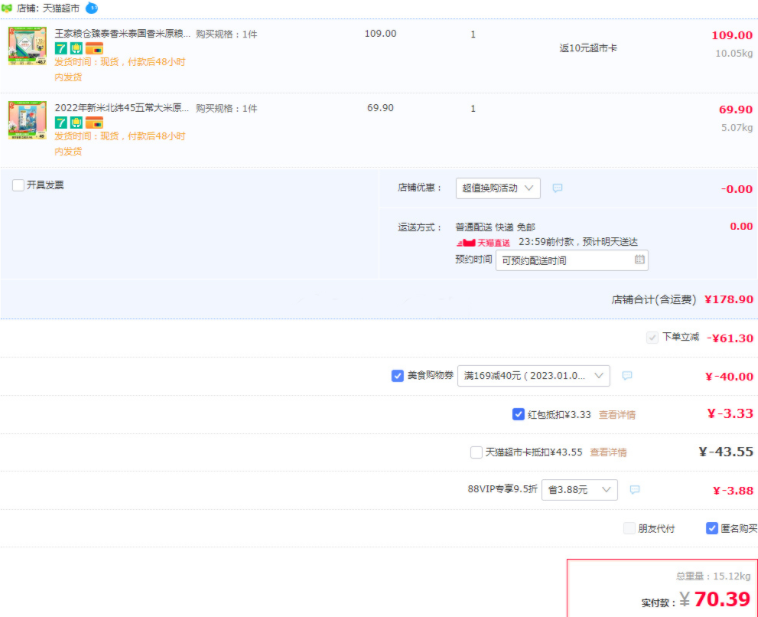Click the 2022年新米 product thumbnail

(x=27, y=120)
